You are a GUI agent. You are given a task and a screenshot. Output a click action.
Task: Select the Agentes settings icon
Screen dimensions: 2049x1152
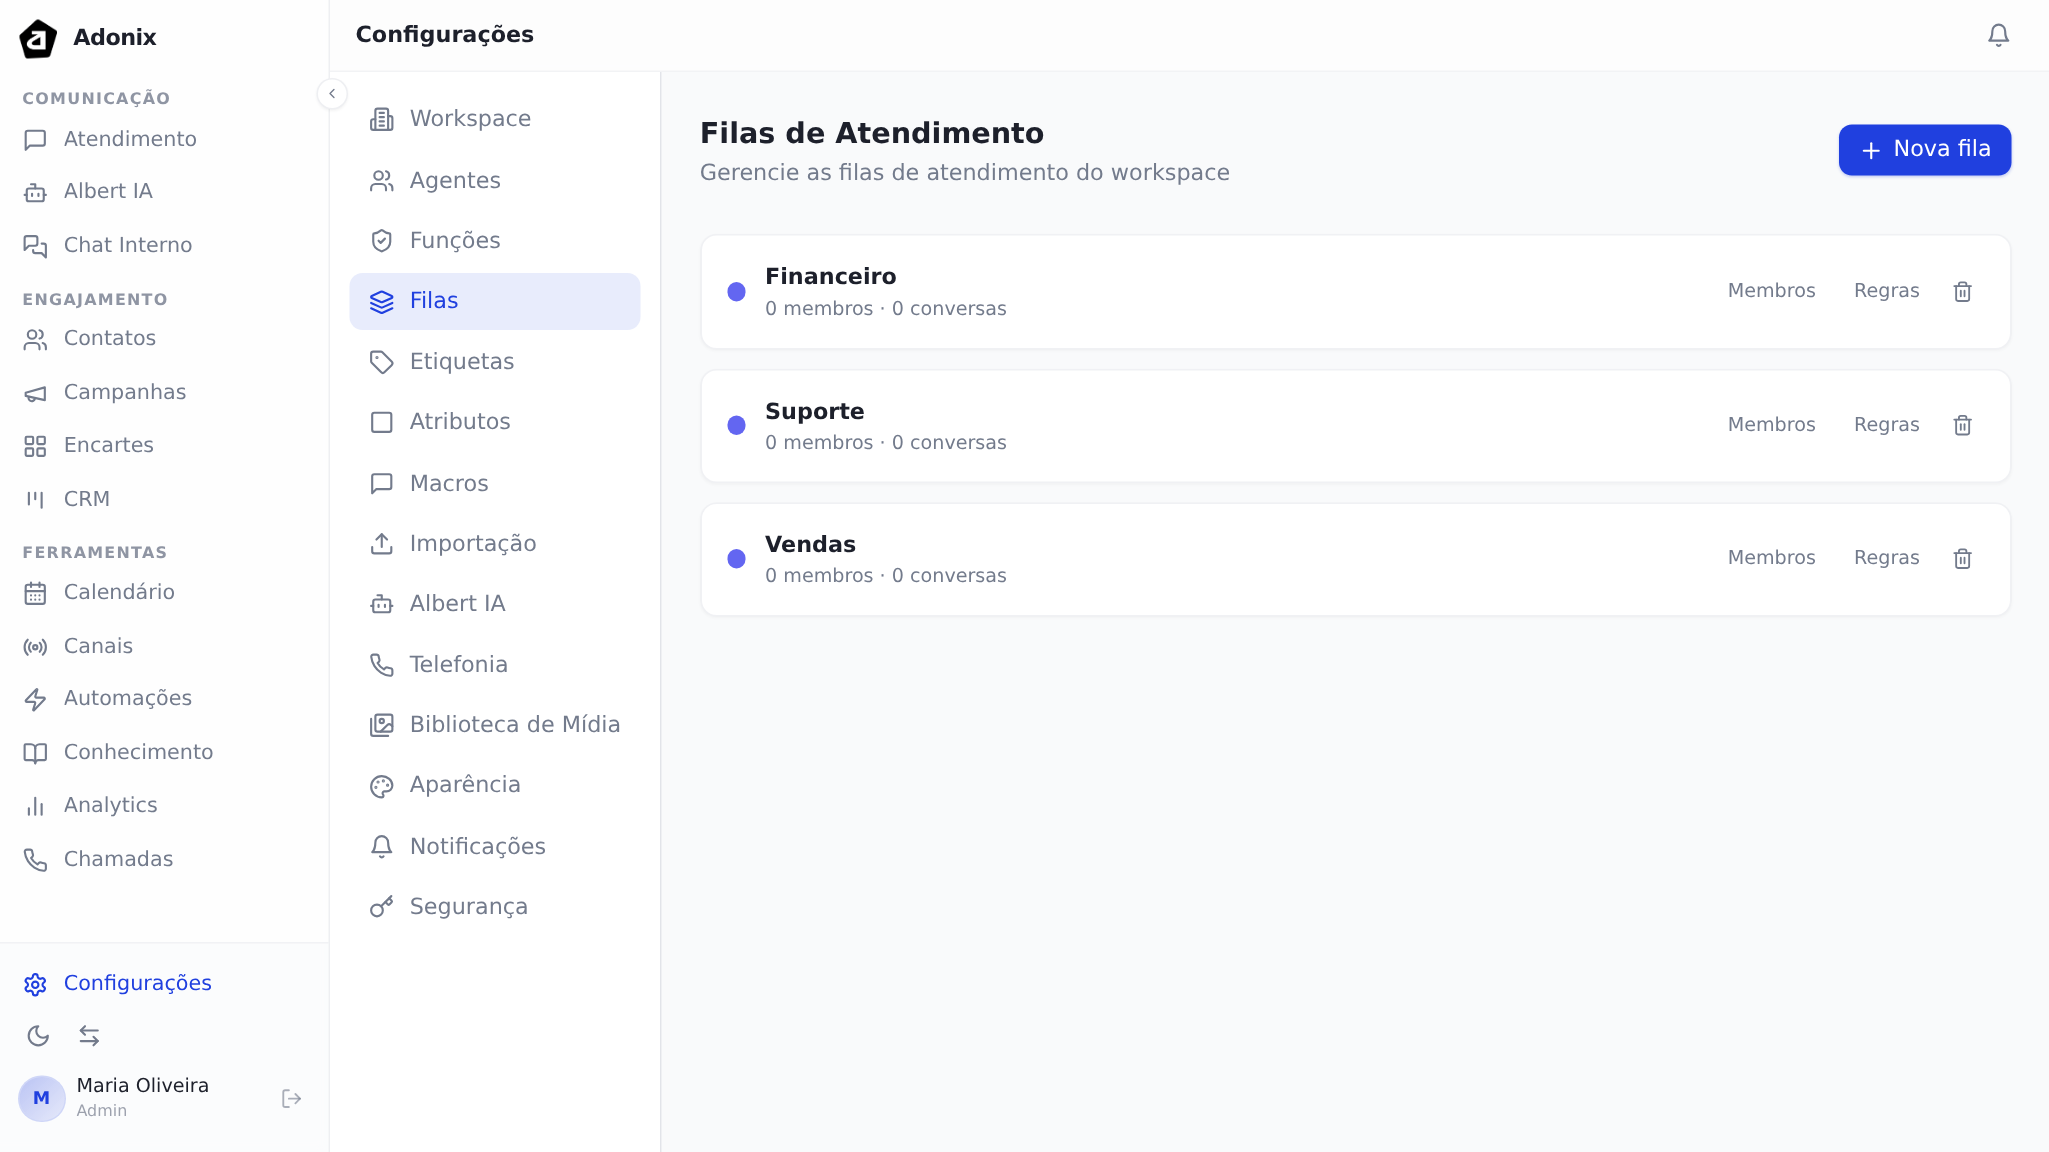(382, 180)
